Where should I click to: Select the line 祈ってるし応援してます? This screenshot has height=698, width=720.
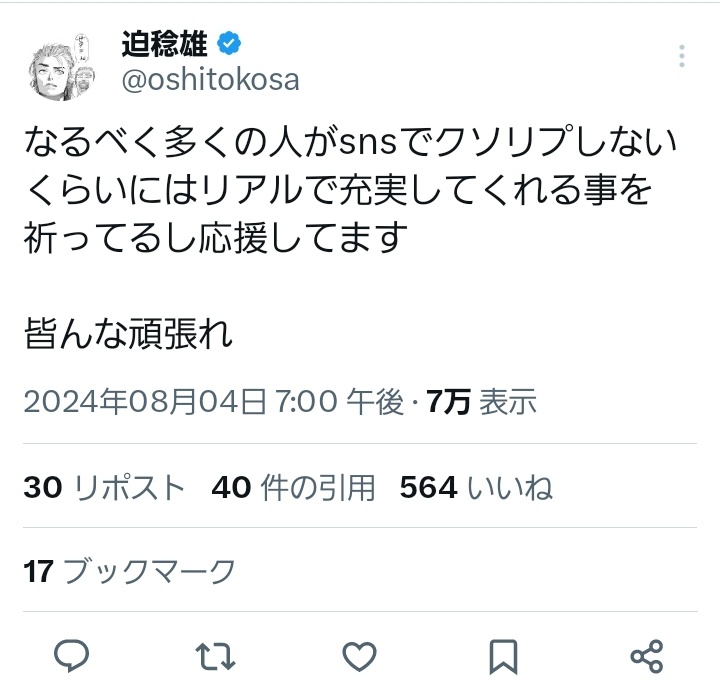(x=215, y=238)
